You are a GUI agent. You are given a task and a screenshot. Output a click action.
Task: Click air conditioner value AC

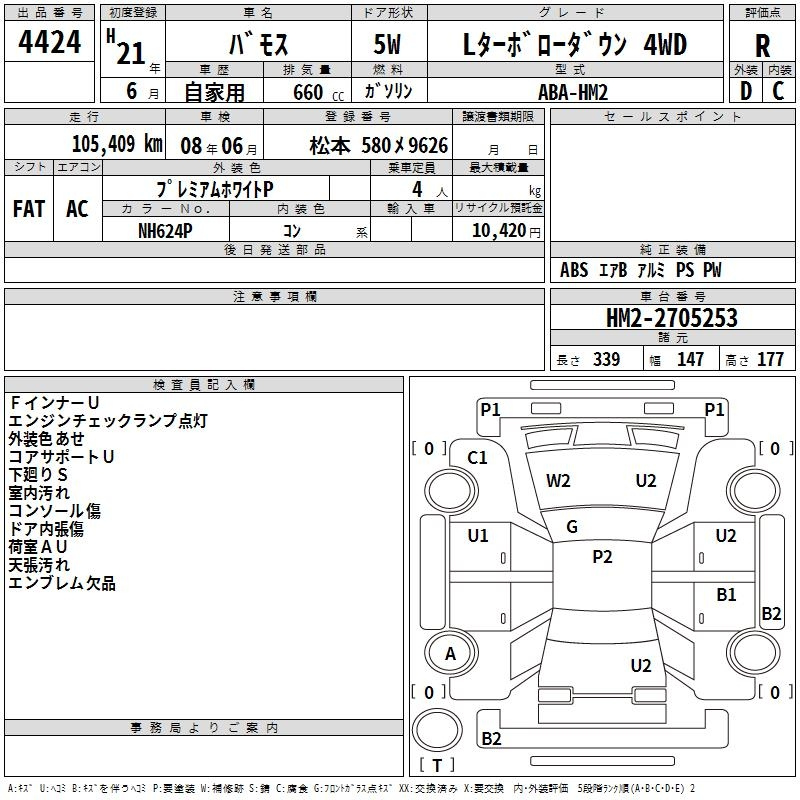[77, 209]
